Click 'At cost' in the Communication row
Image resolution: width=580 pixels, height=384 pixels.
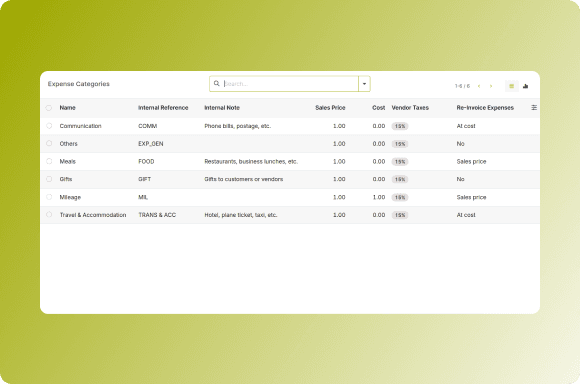coord(466,126)
